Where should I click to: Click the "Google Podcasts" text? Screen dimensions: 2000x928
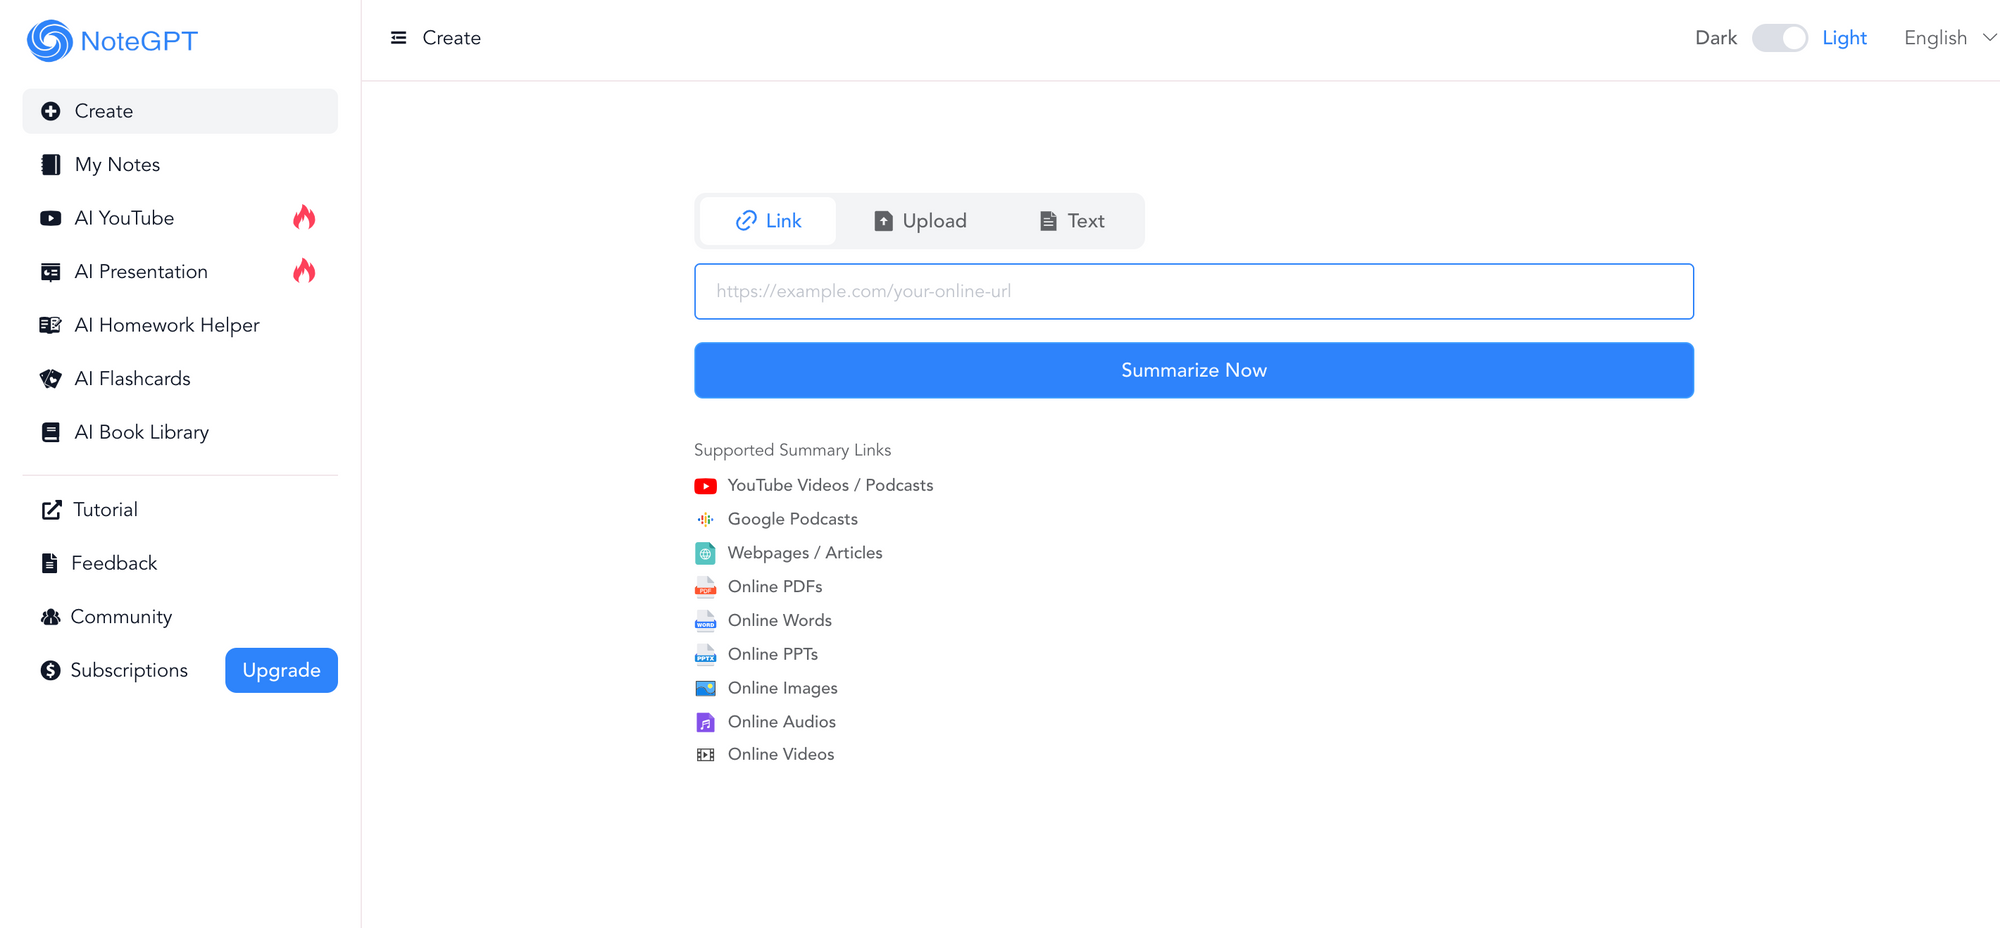click(792, 519)
